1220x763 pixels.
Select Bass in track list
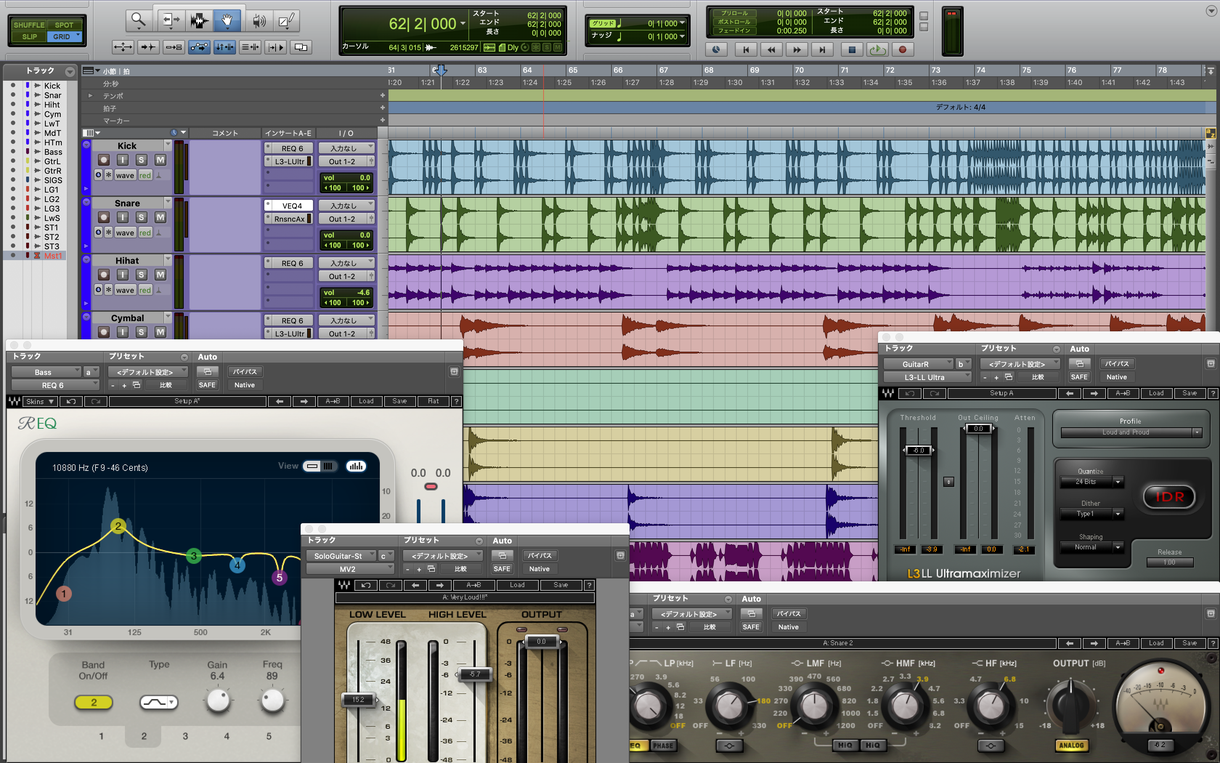coord(53,152)
